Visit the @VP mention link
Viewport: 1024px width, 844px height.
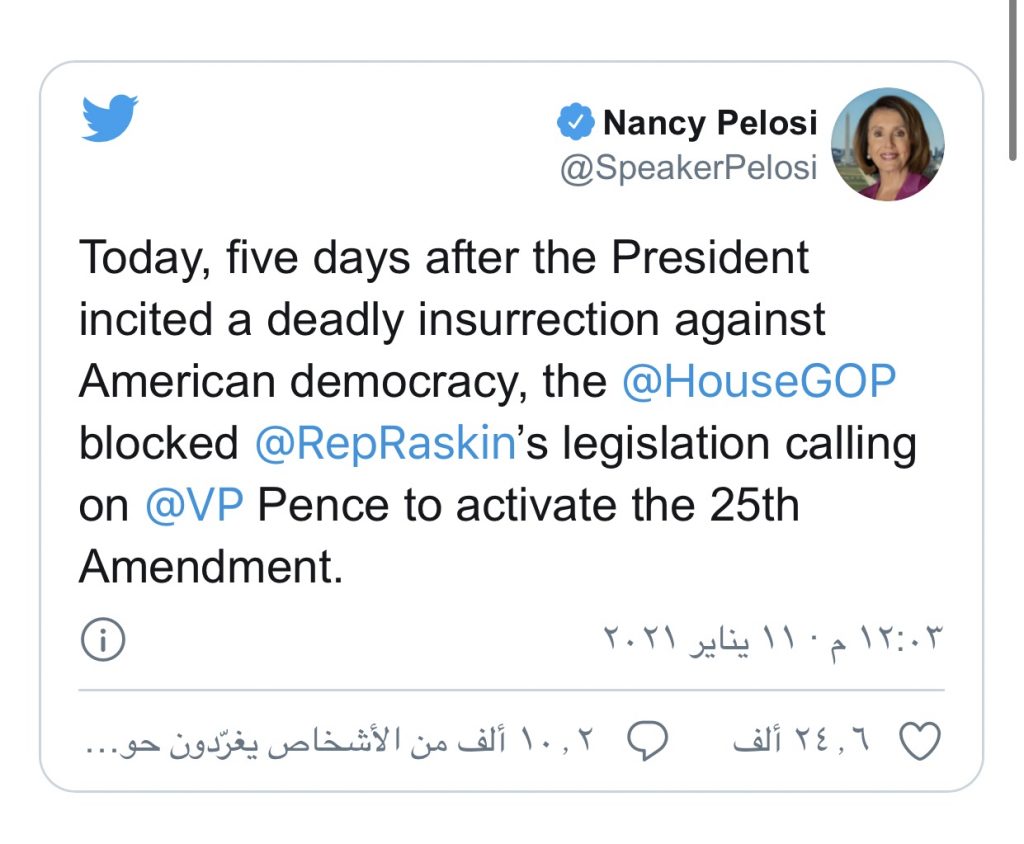(194, 505)
